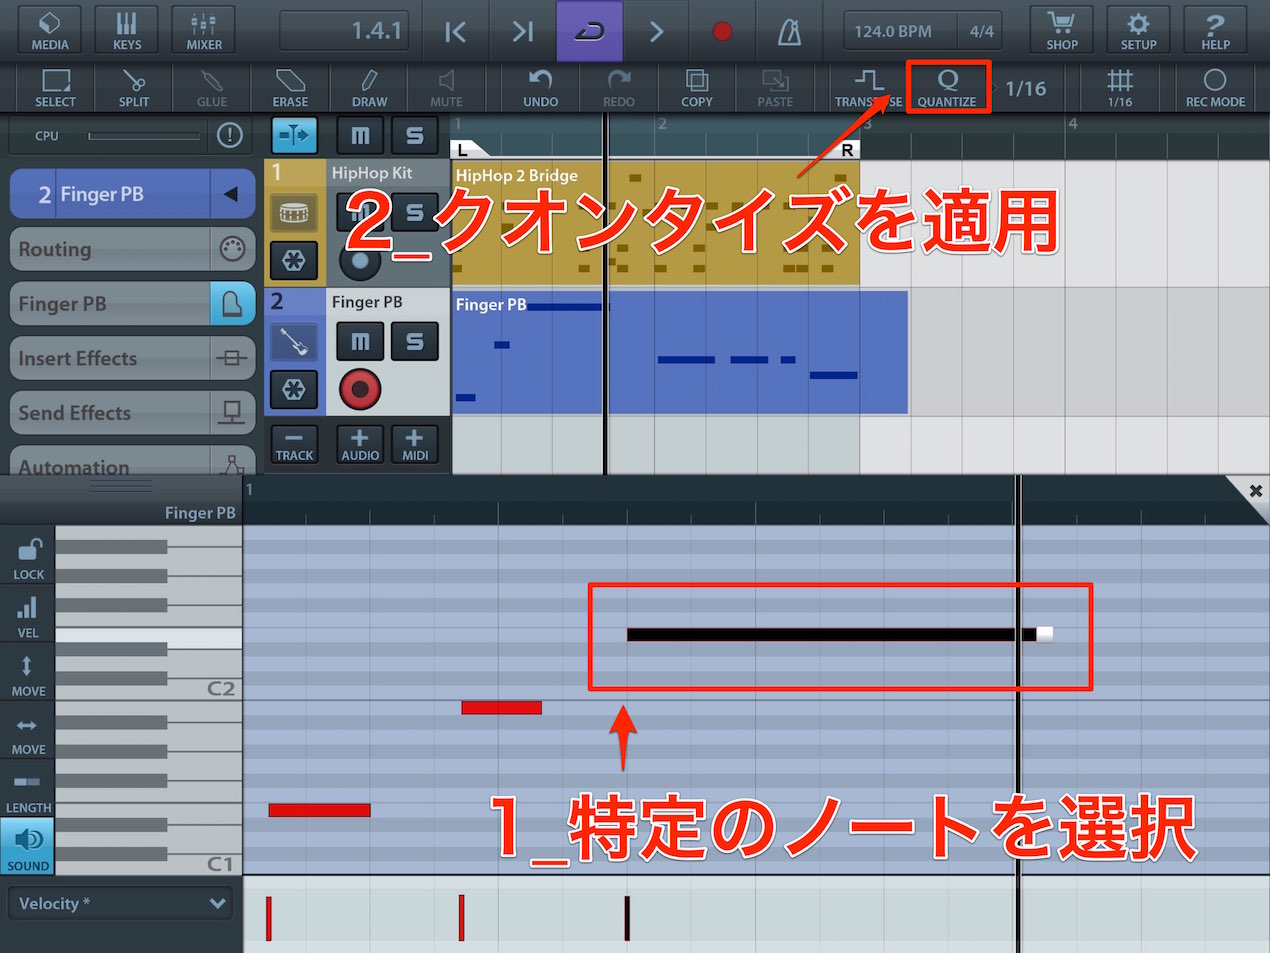Activate the MUTE tool
Image resolution: width=1270 pixels, height=953 pixels.
pos(446,88)
